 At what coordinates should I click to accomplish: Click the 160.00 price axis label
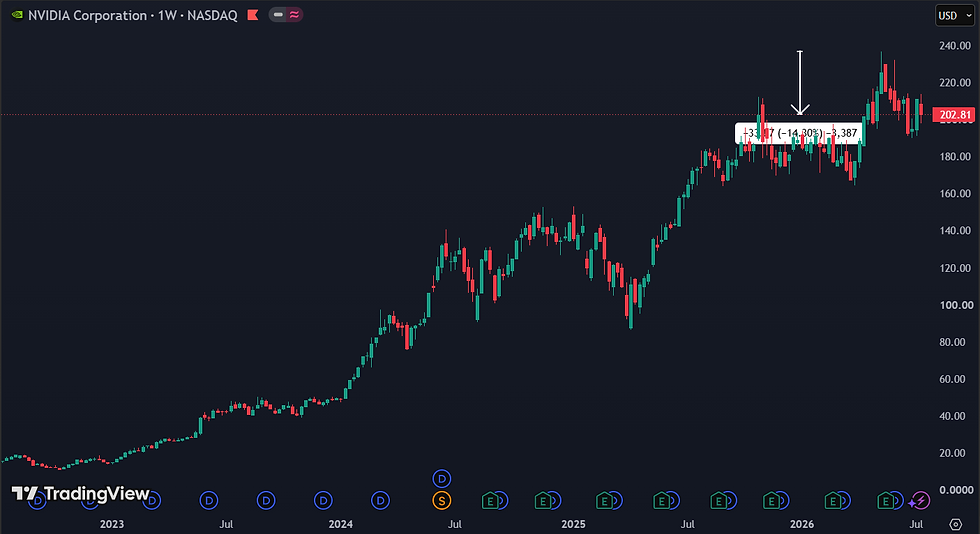click(955, 193)
